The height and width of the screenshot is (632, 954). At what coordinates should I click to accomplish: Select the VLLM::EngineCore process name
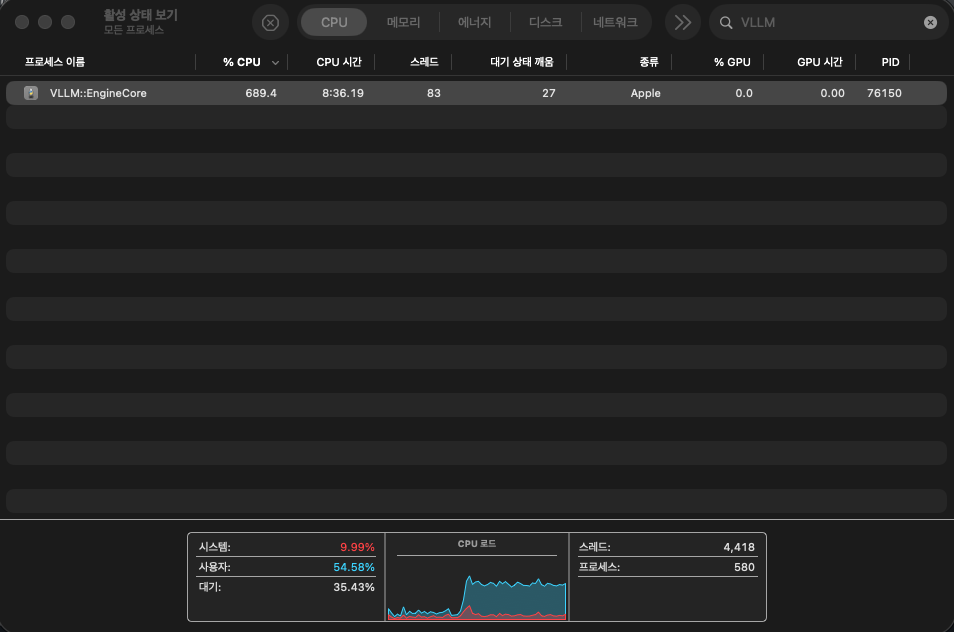(x=98, y=93)
